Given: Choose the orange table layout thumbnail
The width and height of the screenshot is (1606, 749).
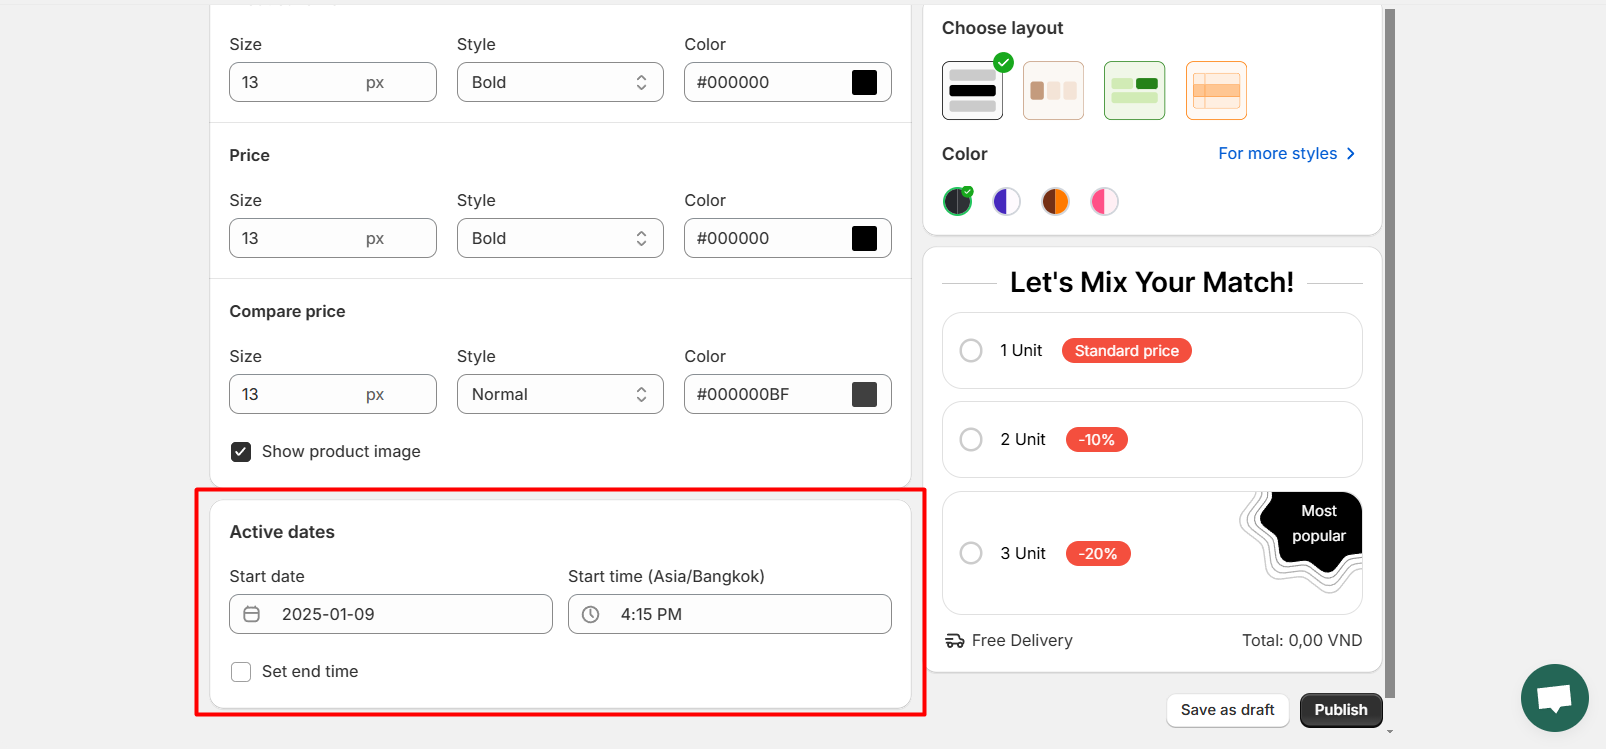Looking at the screenshot, I should pyautogui.click(x=1216, y=90).
